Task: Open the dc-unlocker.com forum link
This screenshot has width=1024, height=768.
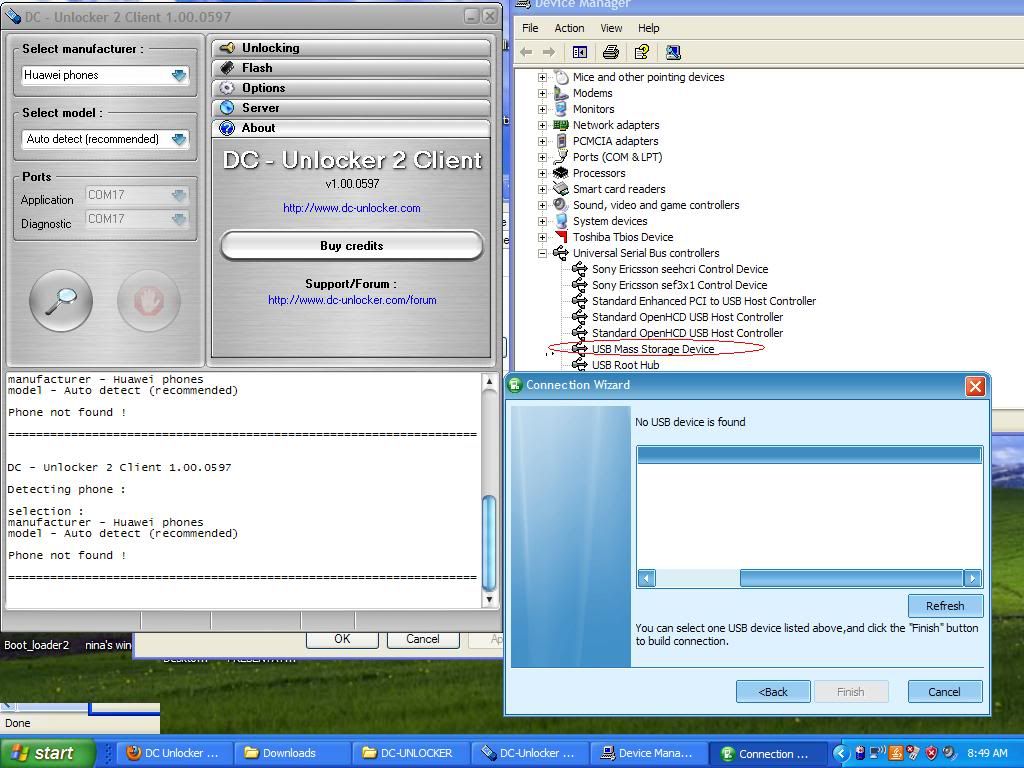Action: [352, 300]
